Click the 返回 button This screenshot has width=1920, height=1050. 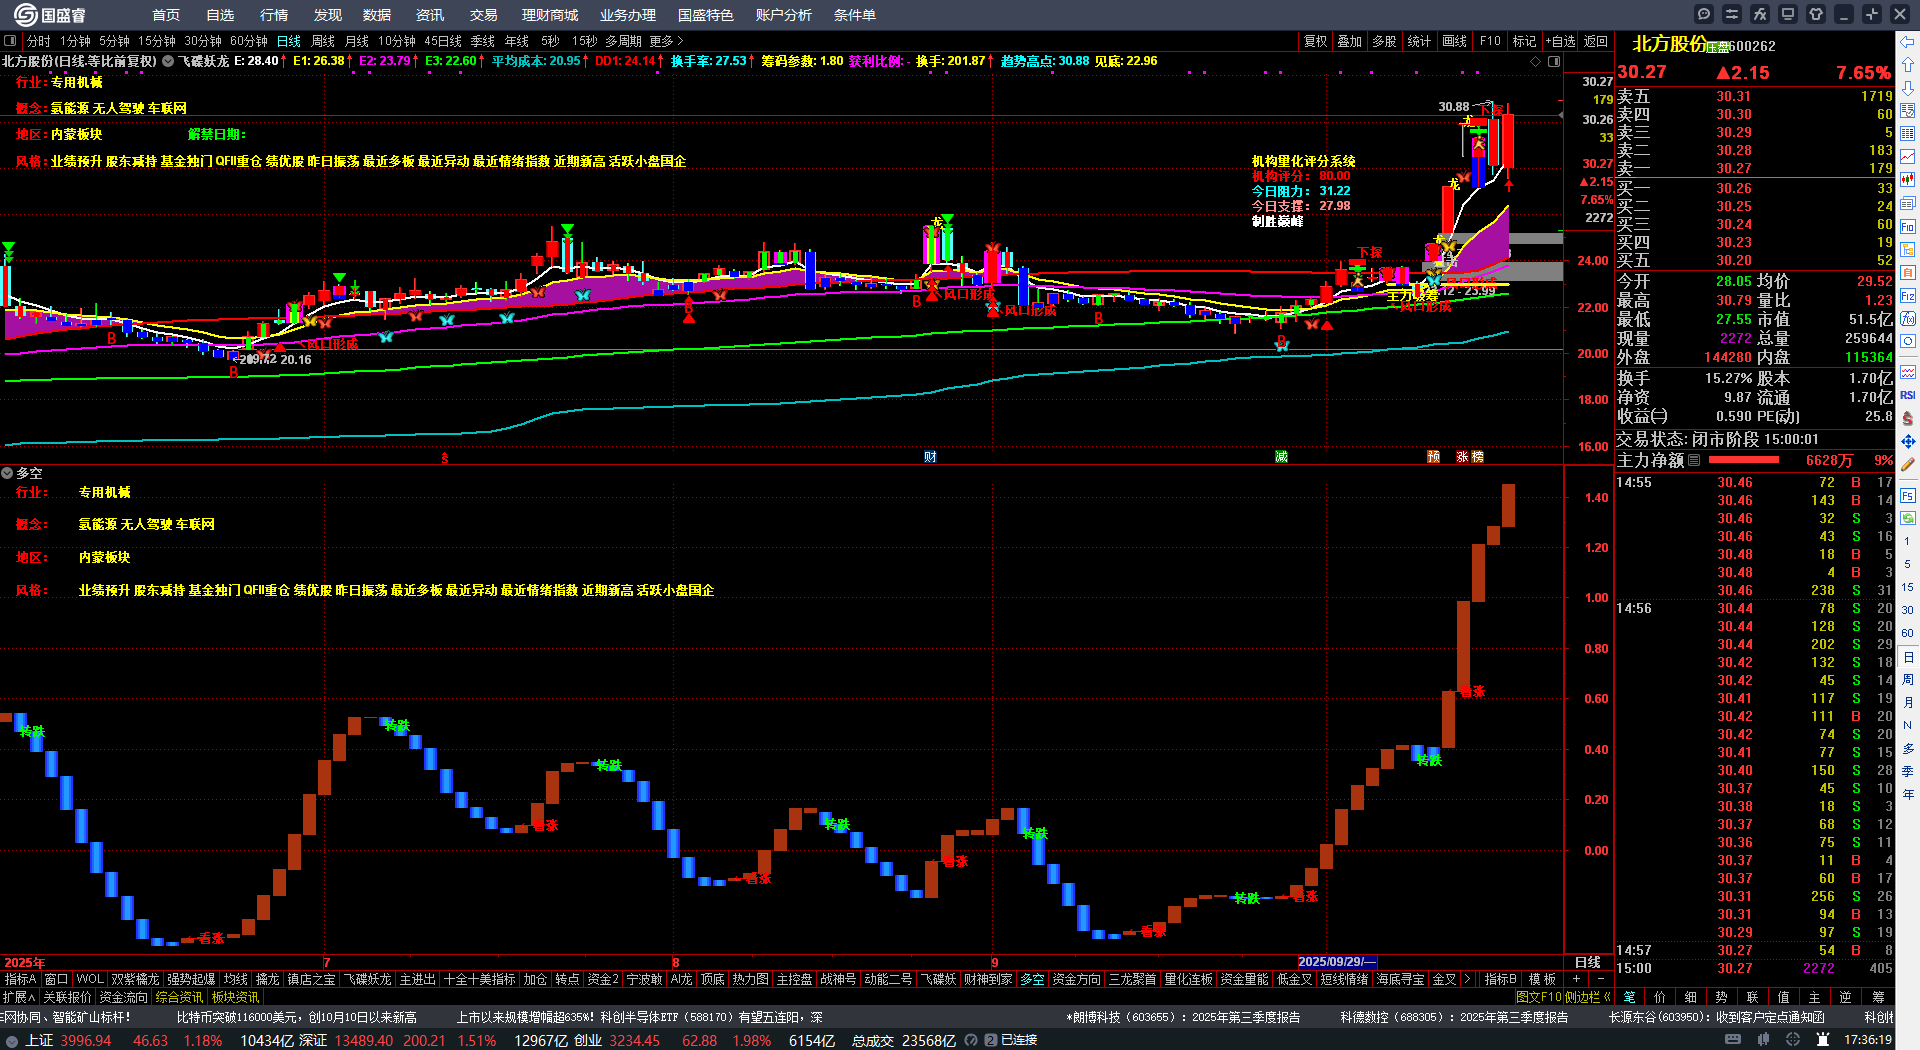[1596, 41]
